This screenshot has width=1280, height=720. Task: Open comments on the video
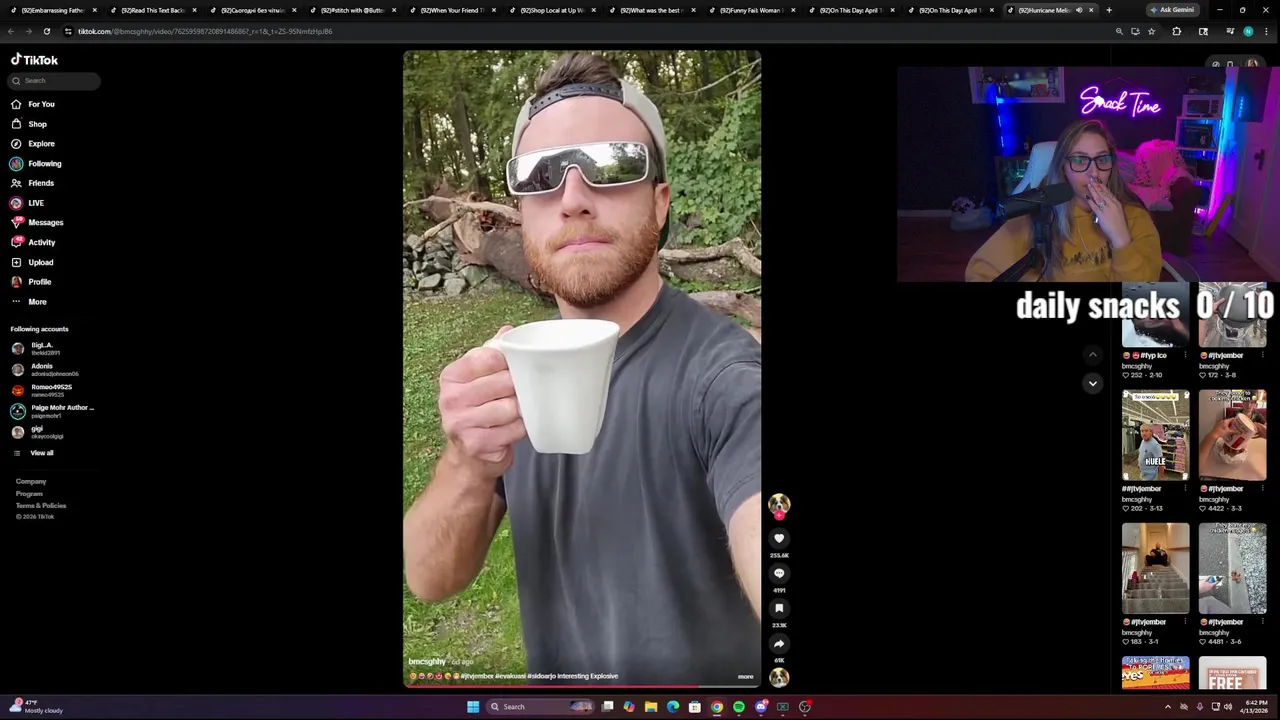(779, 573)
